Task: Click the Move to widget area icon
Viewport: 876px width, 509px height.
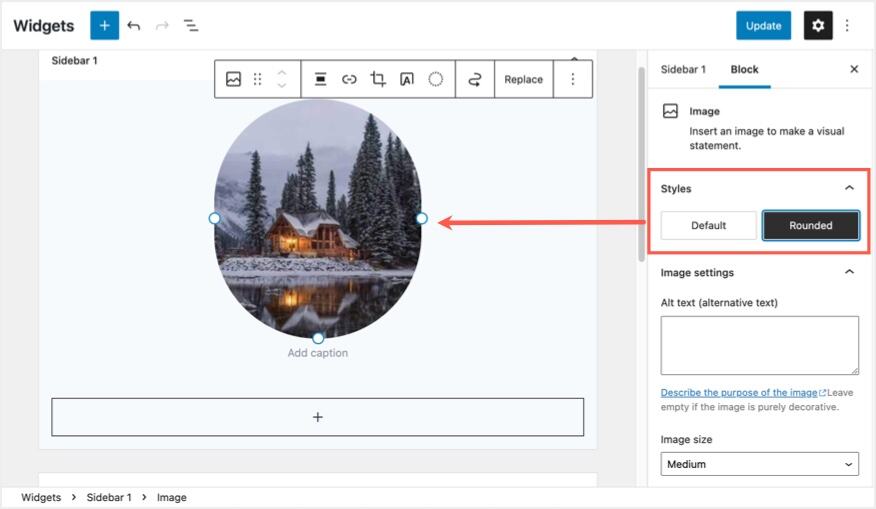Action: (475, 79)
